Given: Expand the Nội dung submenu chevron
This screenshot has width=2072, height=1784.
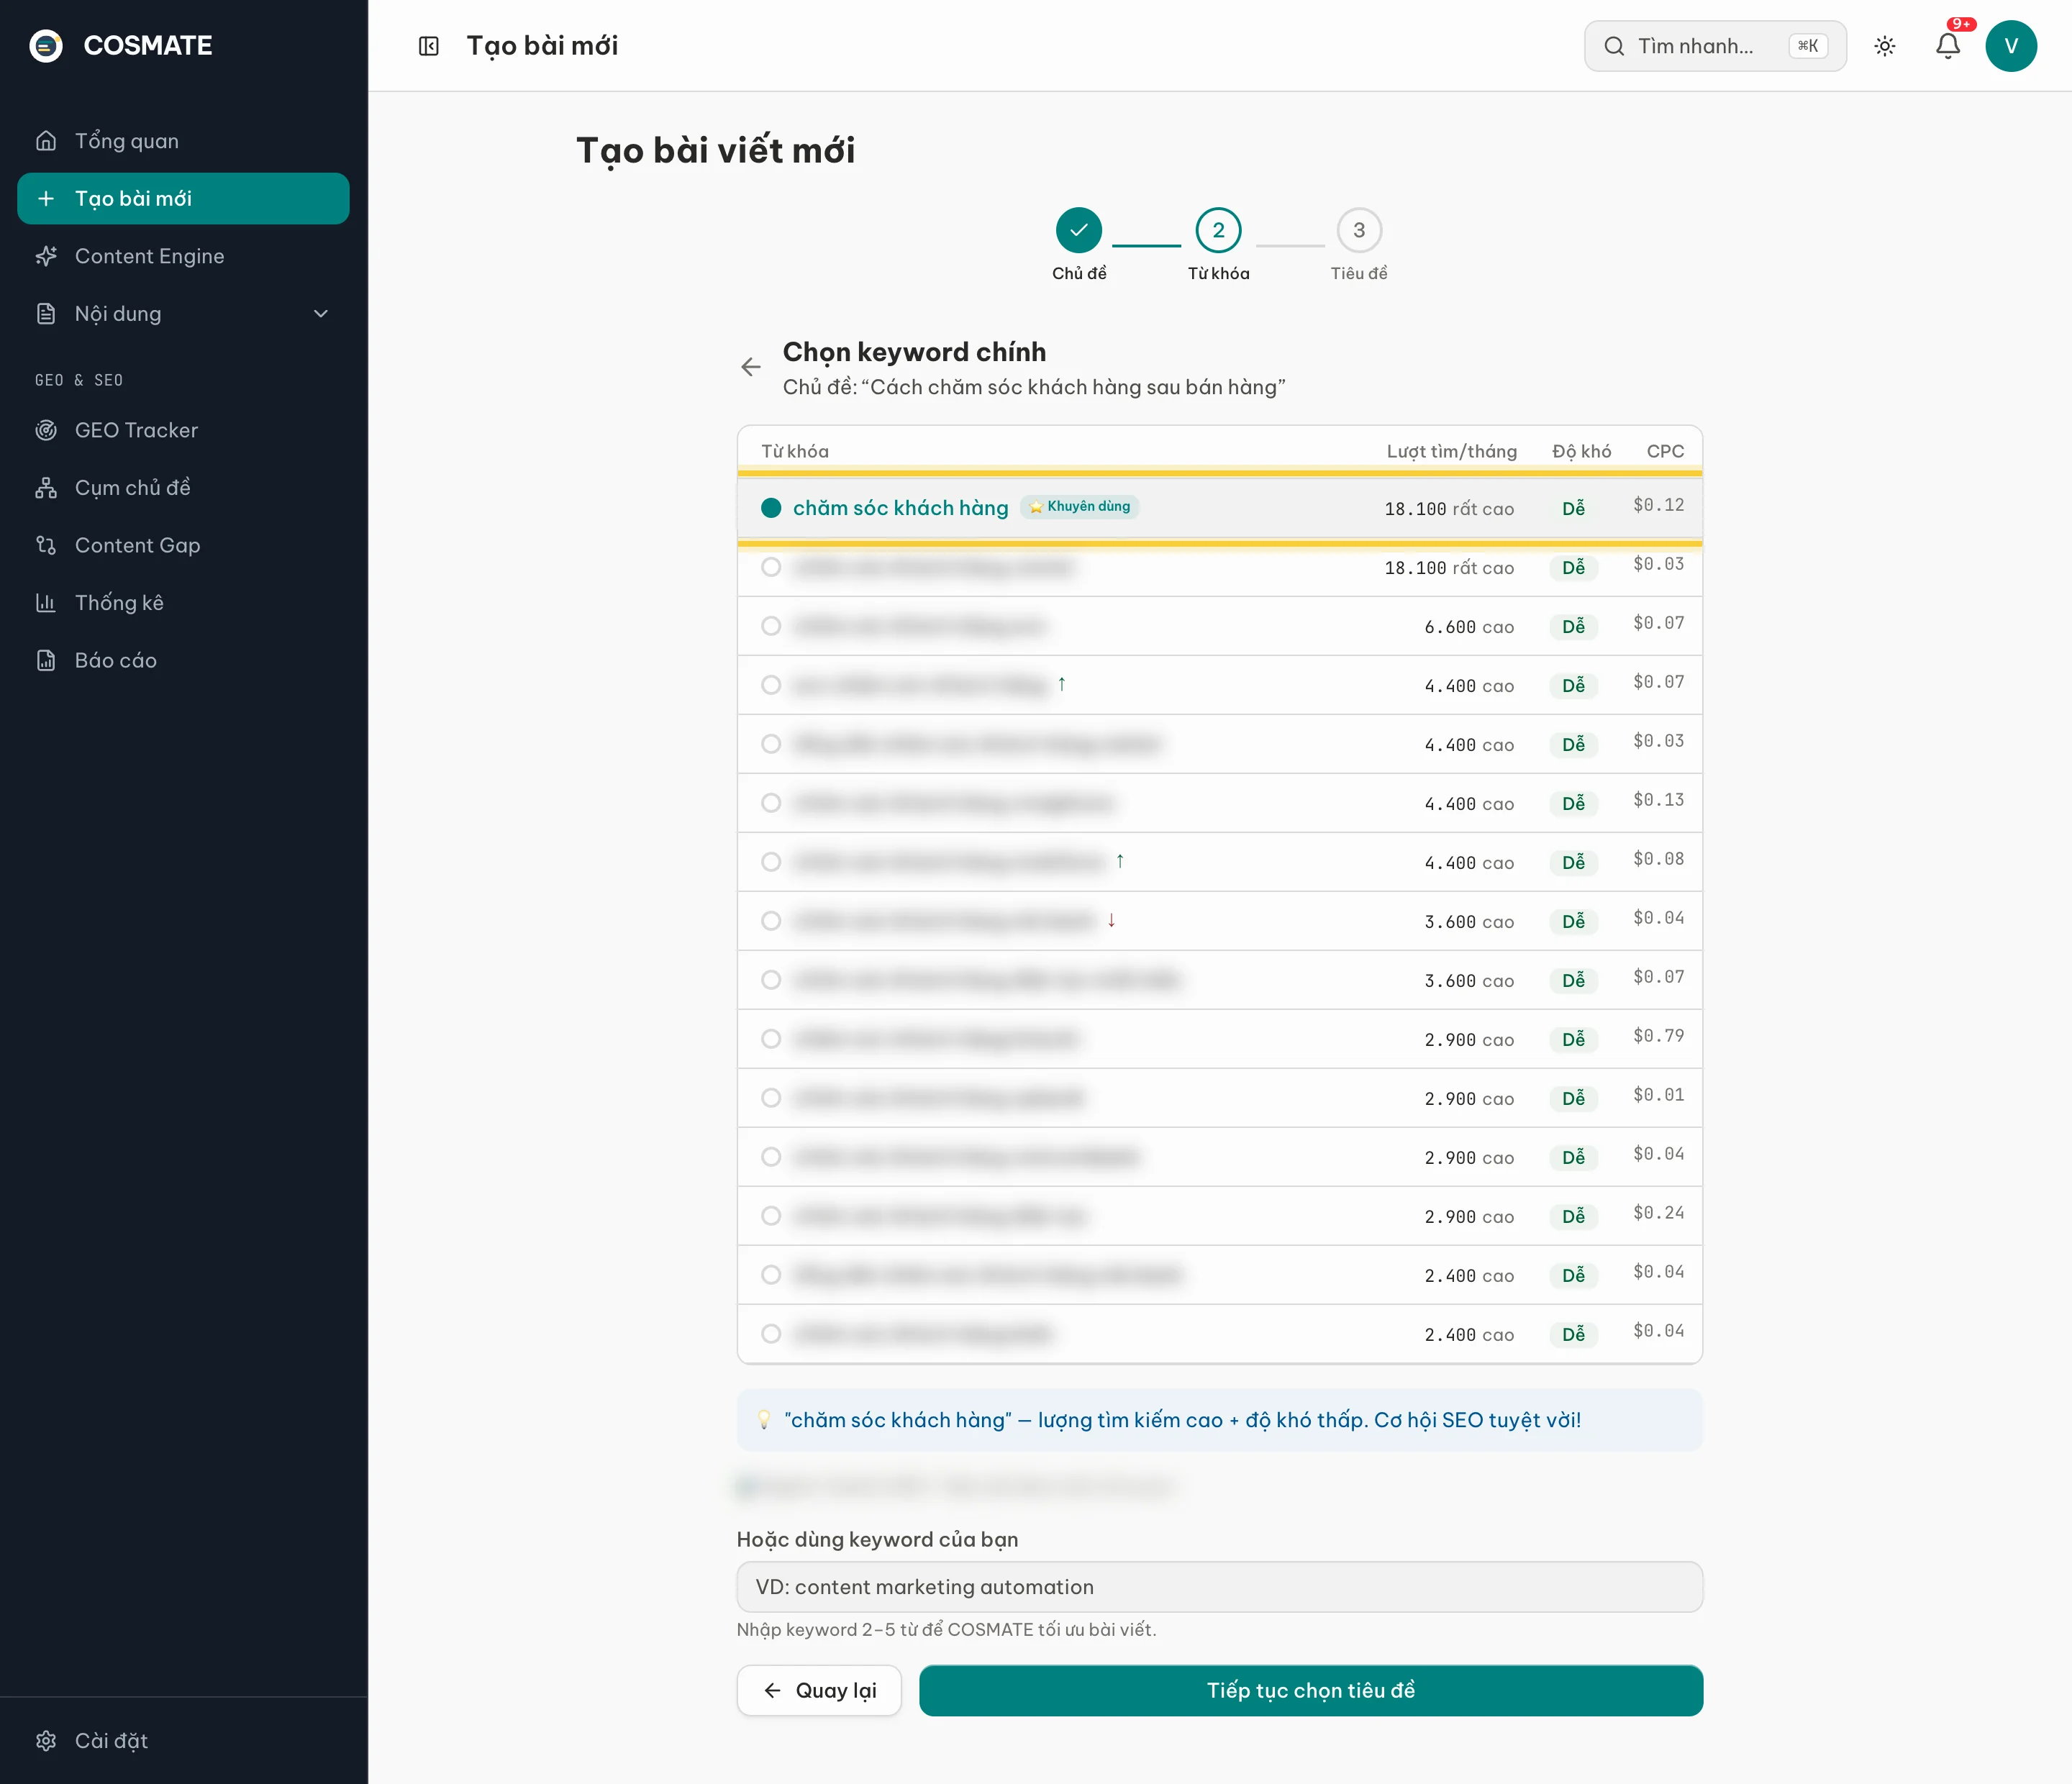Looking at the screenshot, I should tap(320, 314).
